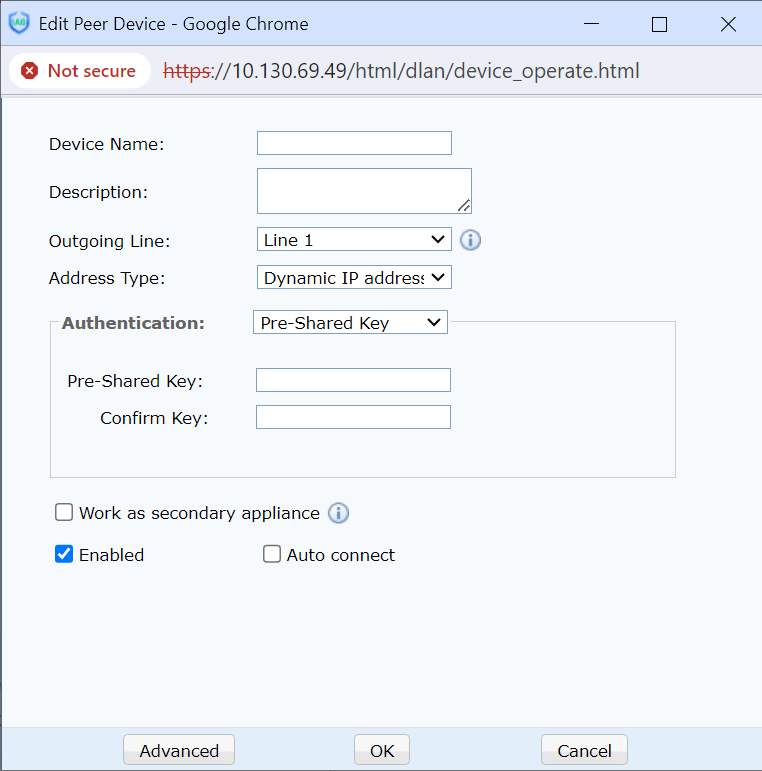Screen dimensions: 762x771
Task: Click the Not secure warning badge
Action: 79,71
